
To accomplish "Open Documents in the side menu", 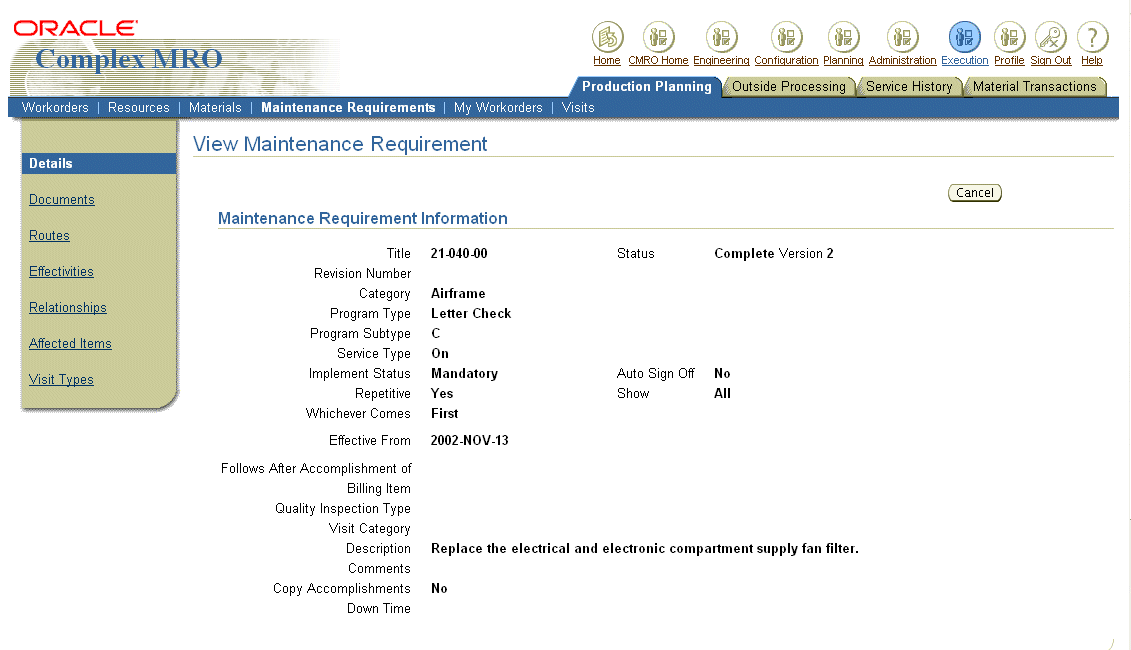I will (61, 199).
